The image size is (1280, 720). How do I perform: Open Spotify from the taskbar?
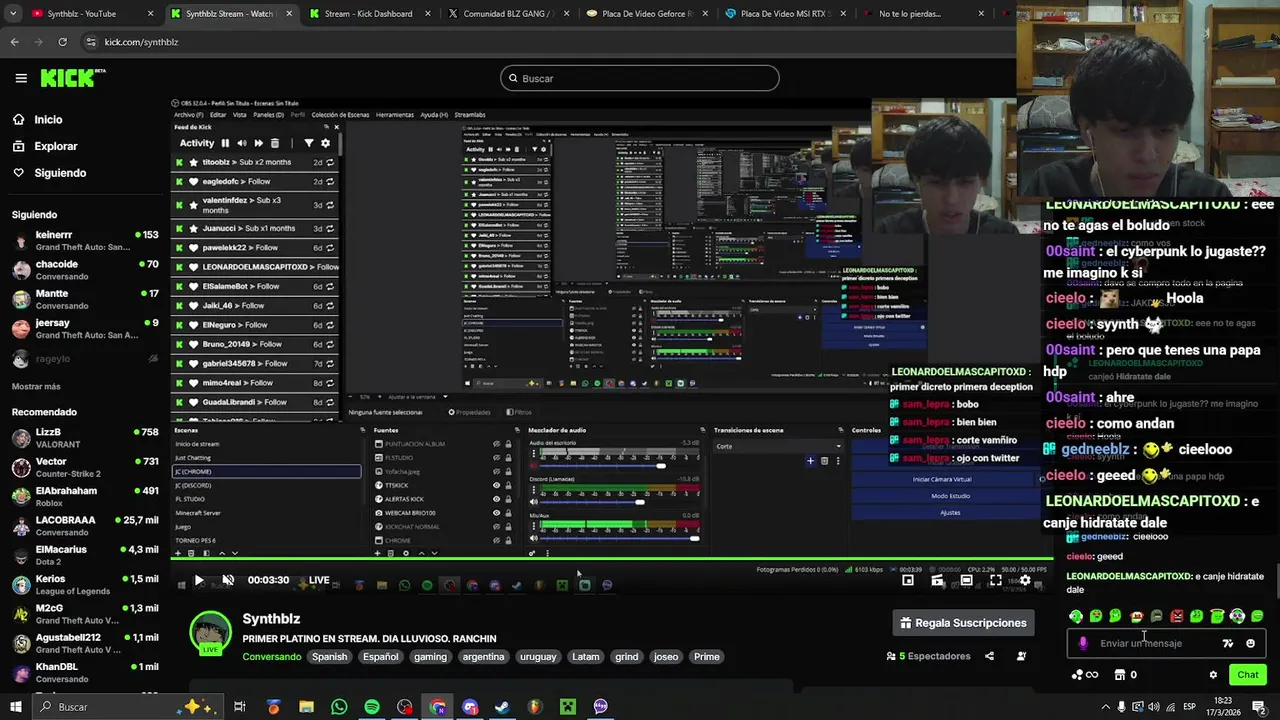pyautogui.click(x=372, y=707)
